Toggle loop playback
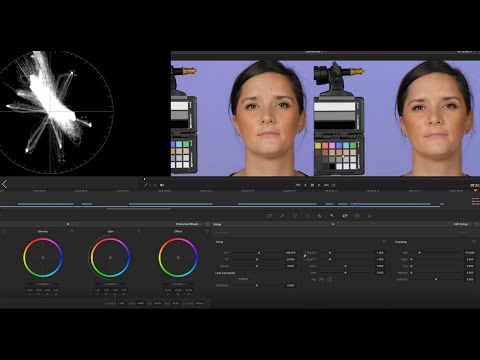The width and height of the screenshot is (480, 360). click(334, 185)
